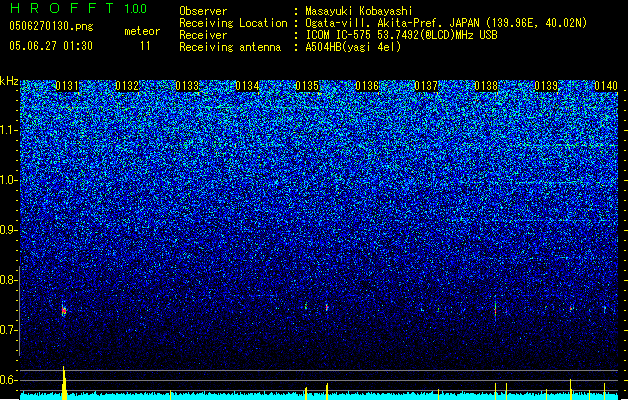Click the gray frequency range bar beside 0.8 kHz
Viewport: 629px width, 400px height.
pyautogui.click(x=20, y=311)
